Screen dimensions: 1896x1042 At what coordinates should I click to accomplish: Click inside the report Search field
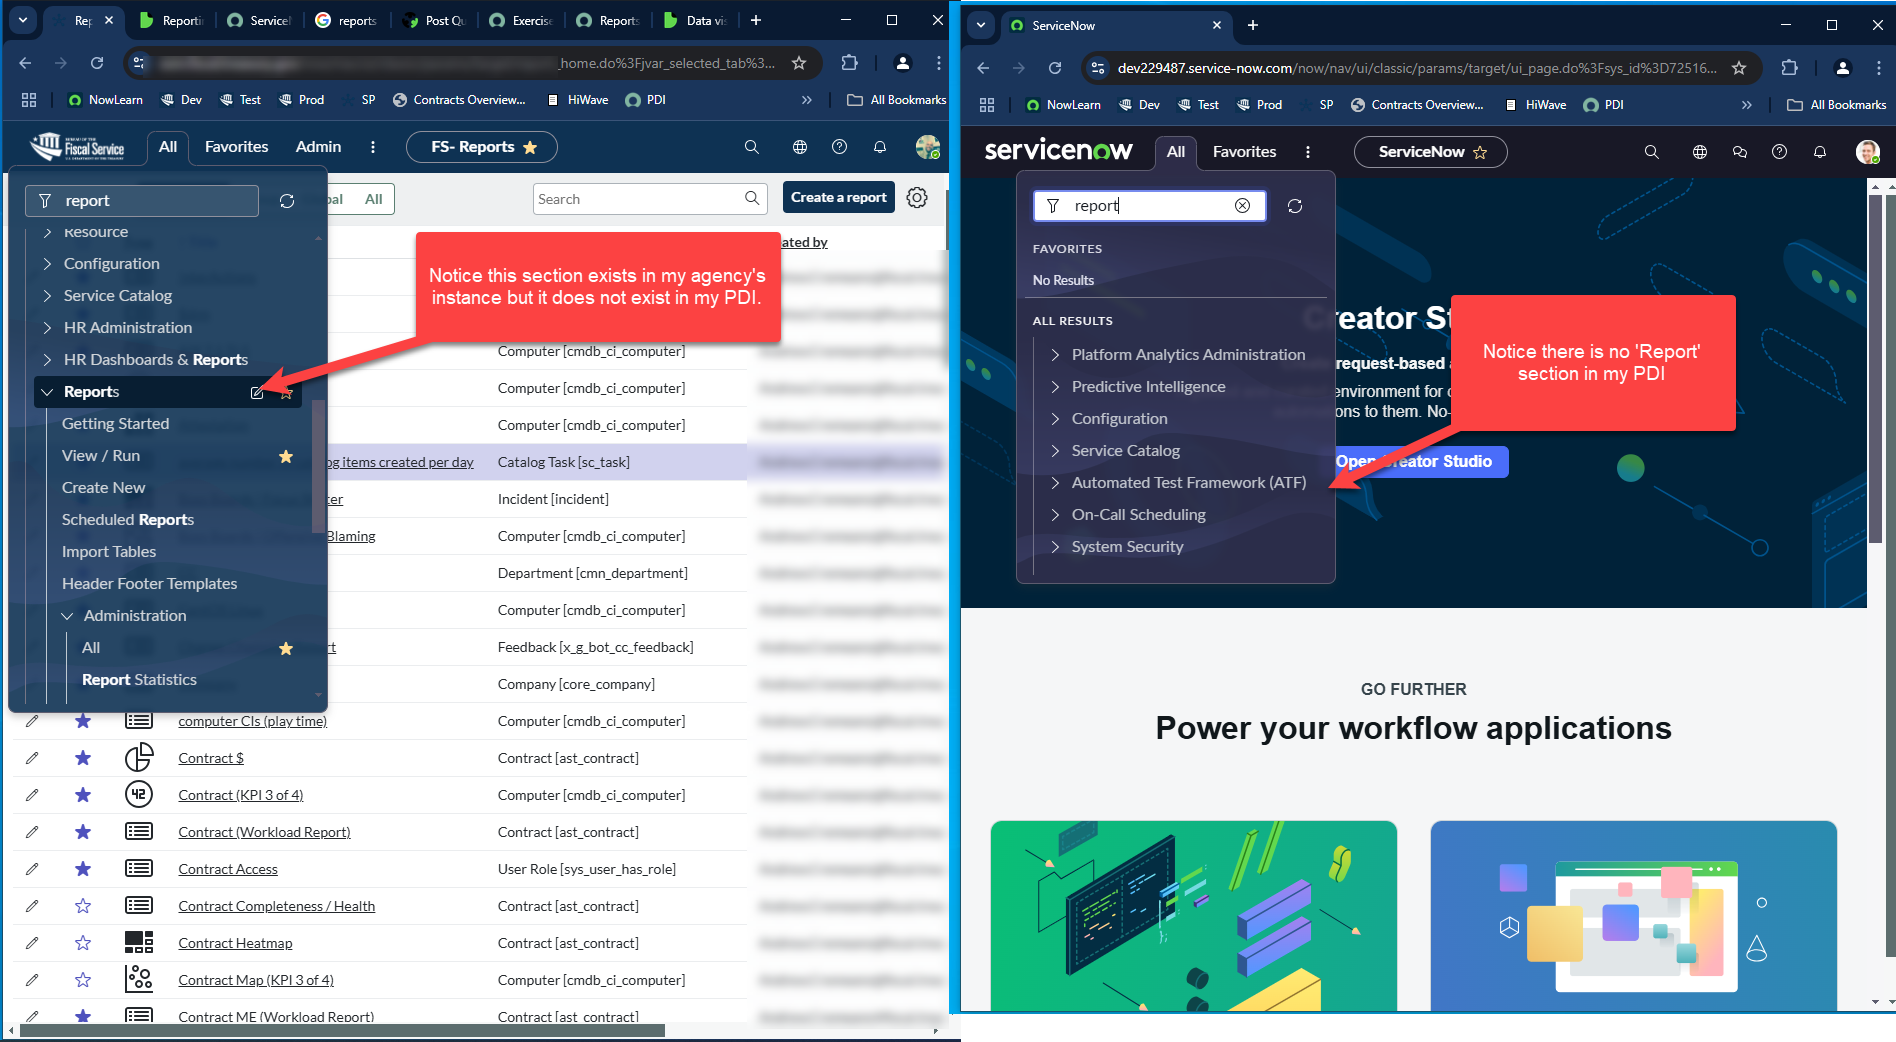coord(640,198)
